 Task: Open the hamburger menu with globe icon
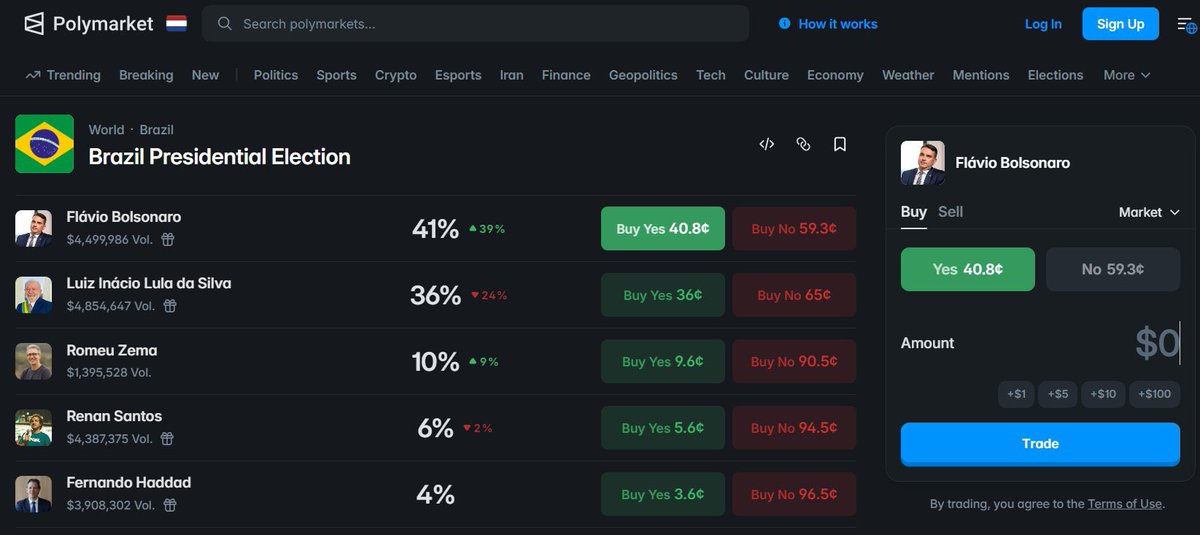click(1186, 24)
